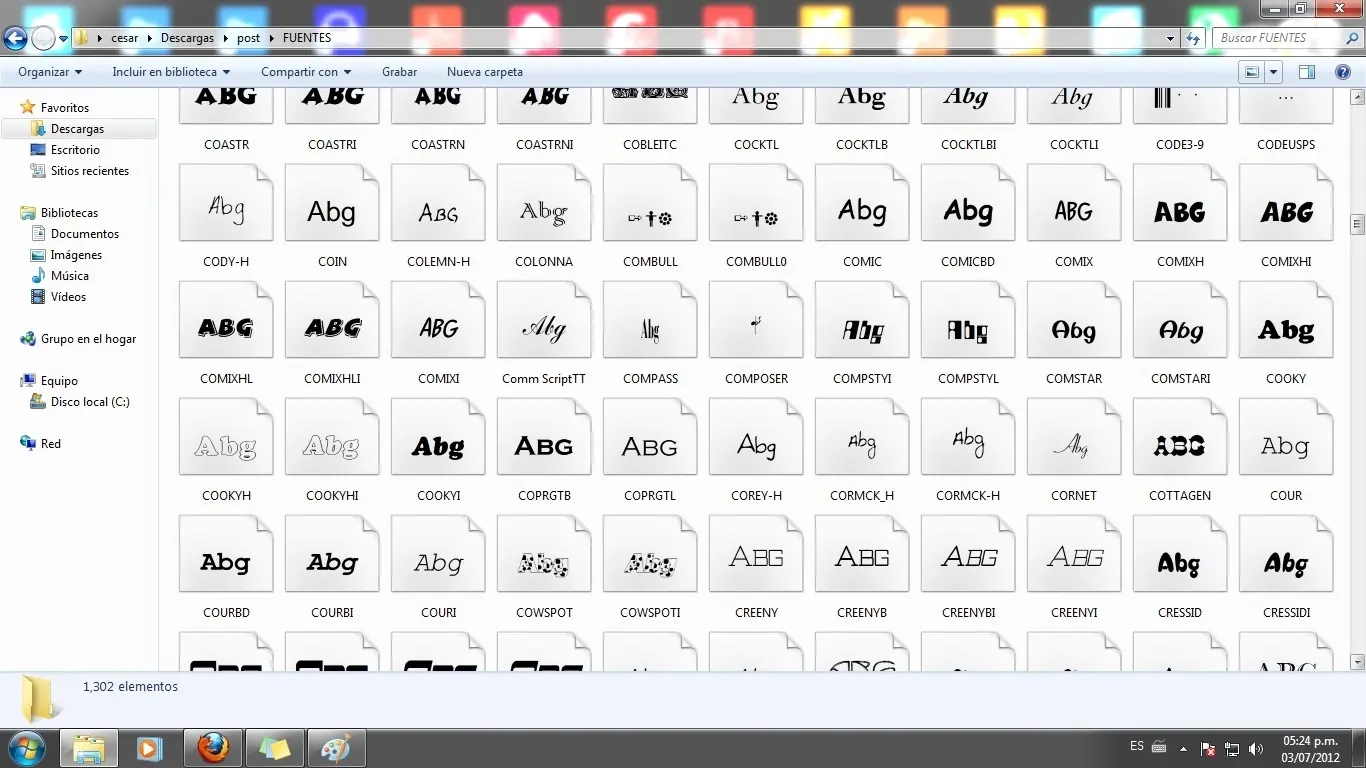Select the CRESSID font icon

point(1180,554)
